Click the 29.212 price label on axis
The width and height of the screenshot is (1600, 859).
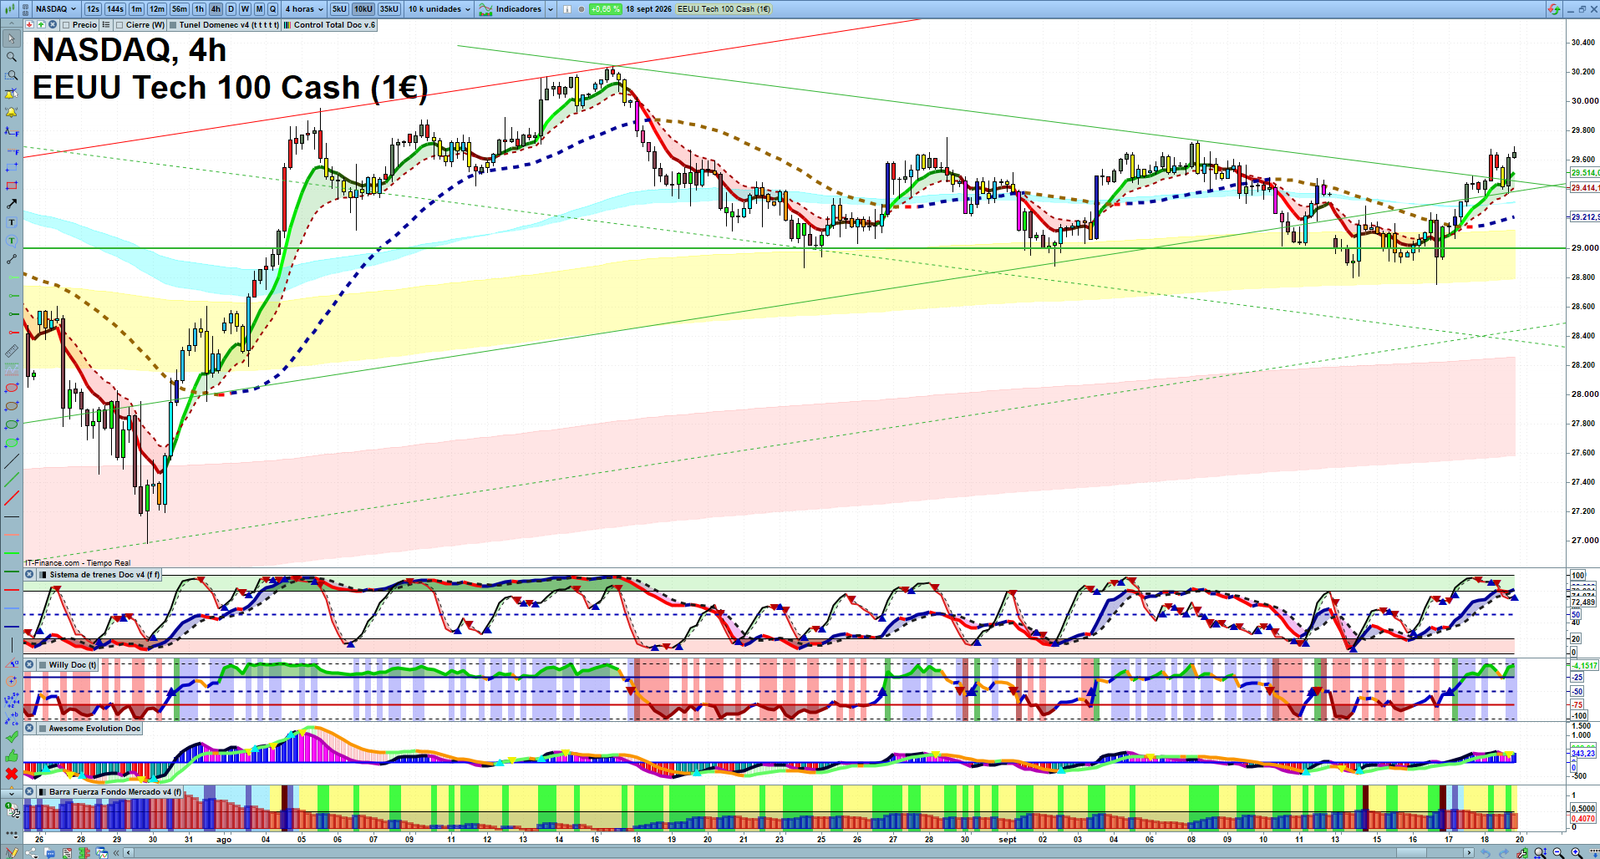(1584, 217)
